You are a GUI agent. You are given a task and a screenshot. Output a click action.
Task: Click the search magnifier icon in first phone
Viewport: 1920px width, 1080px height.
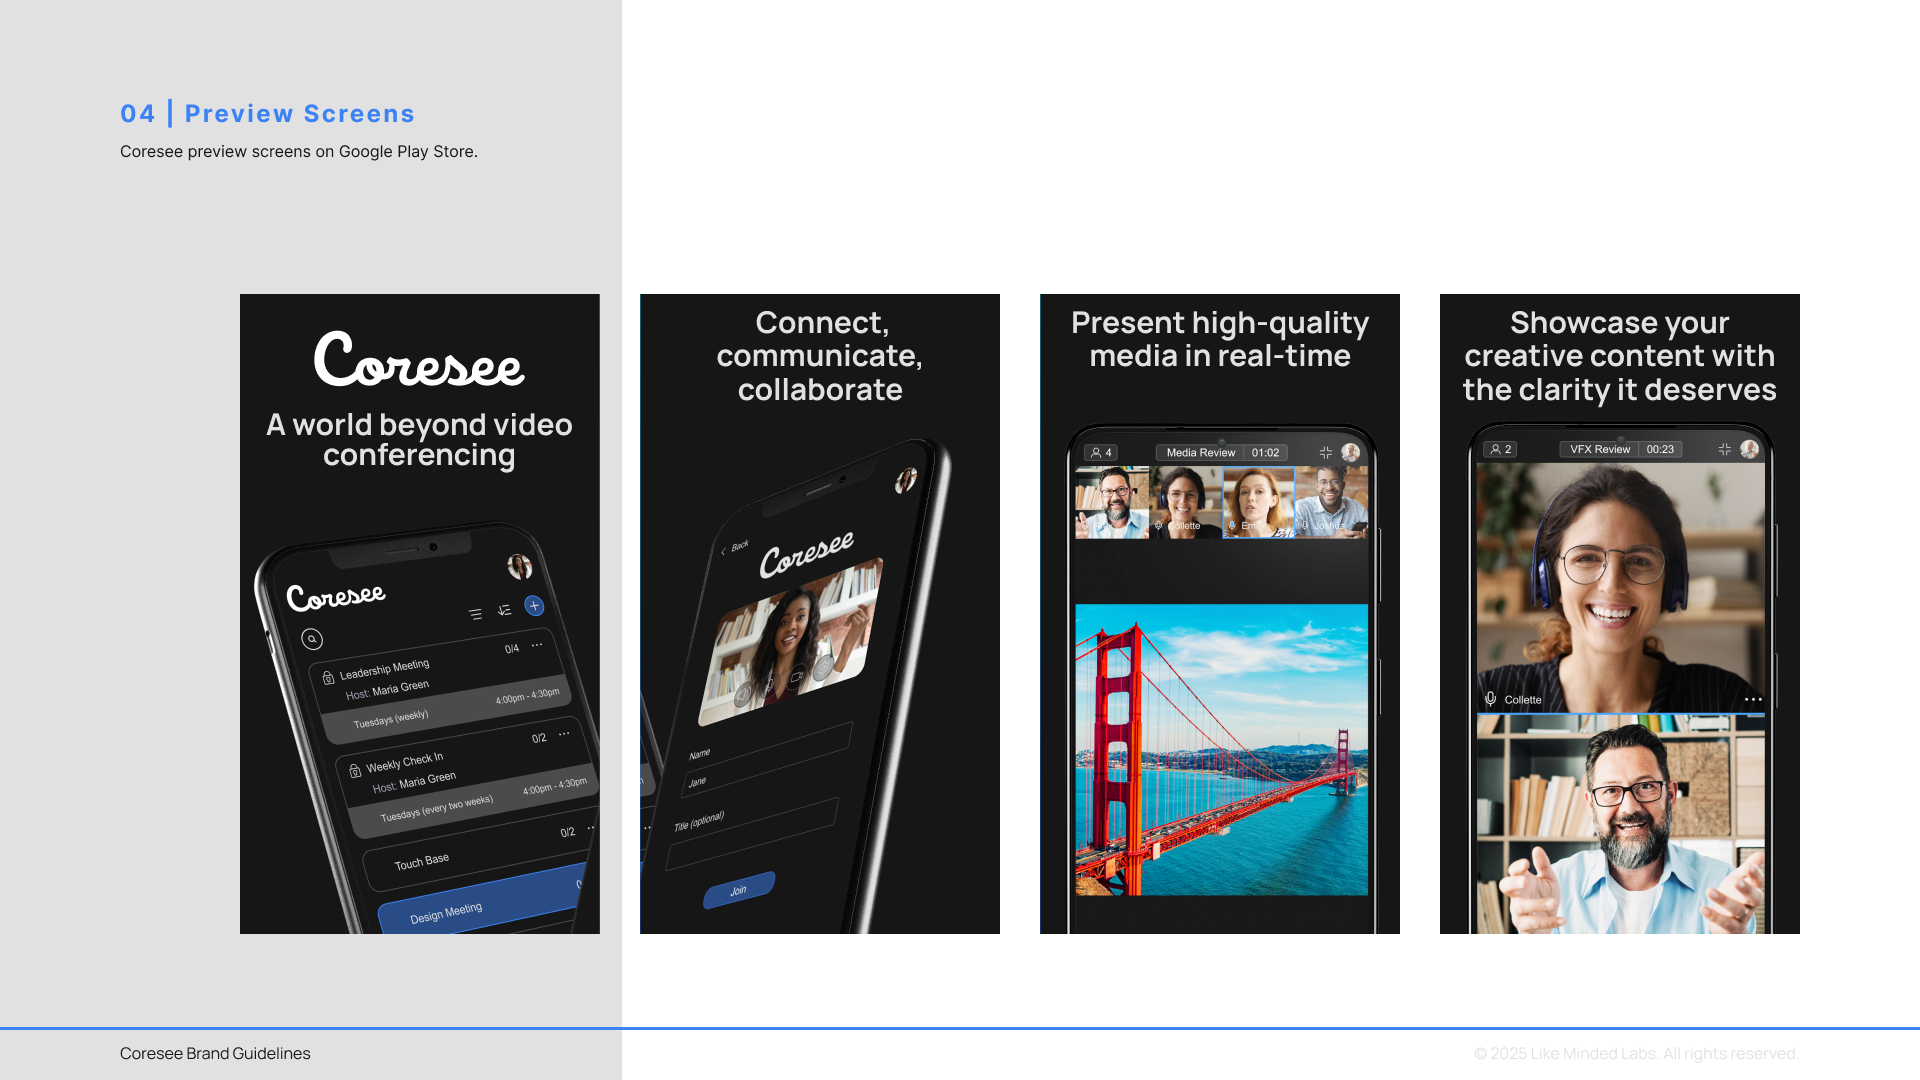click(312, 639)
